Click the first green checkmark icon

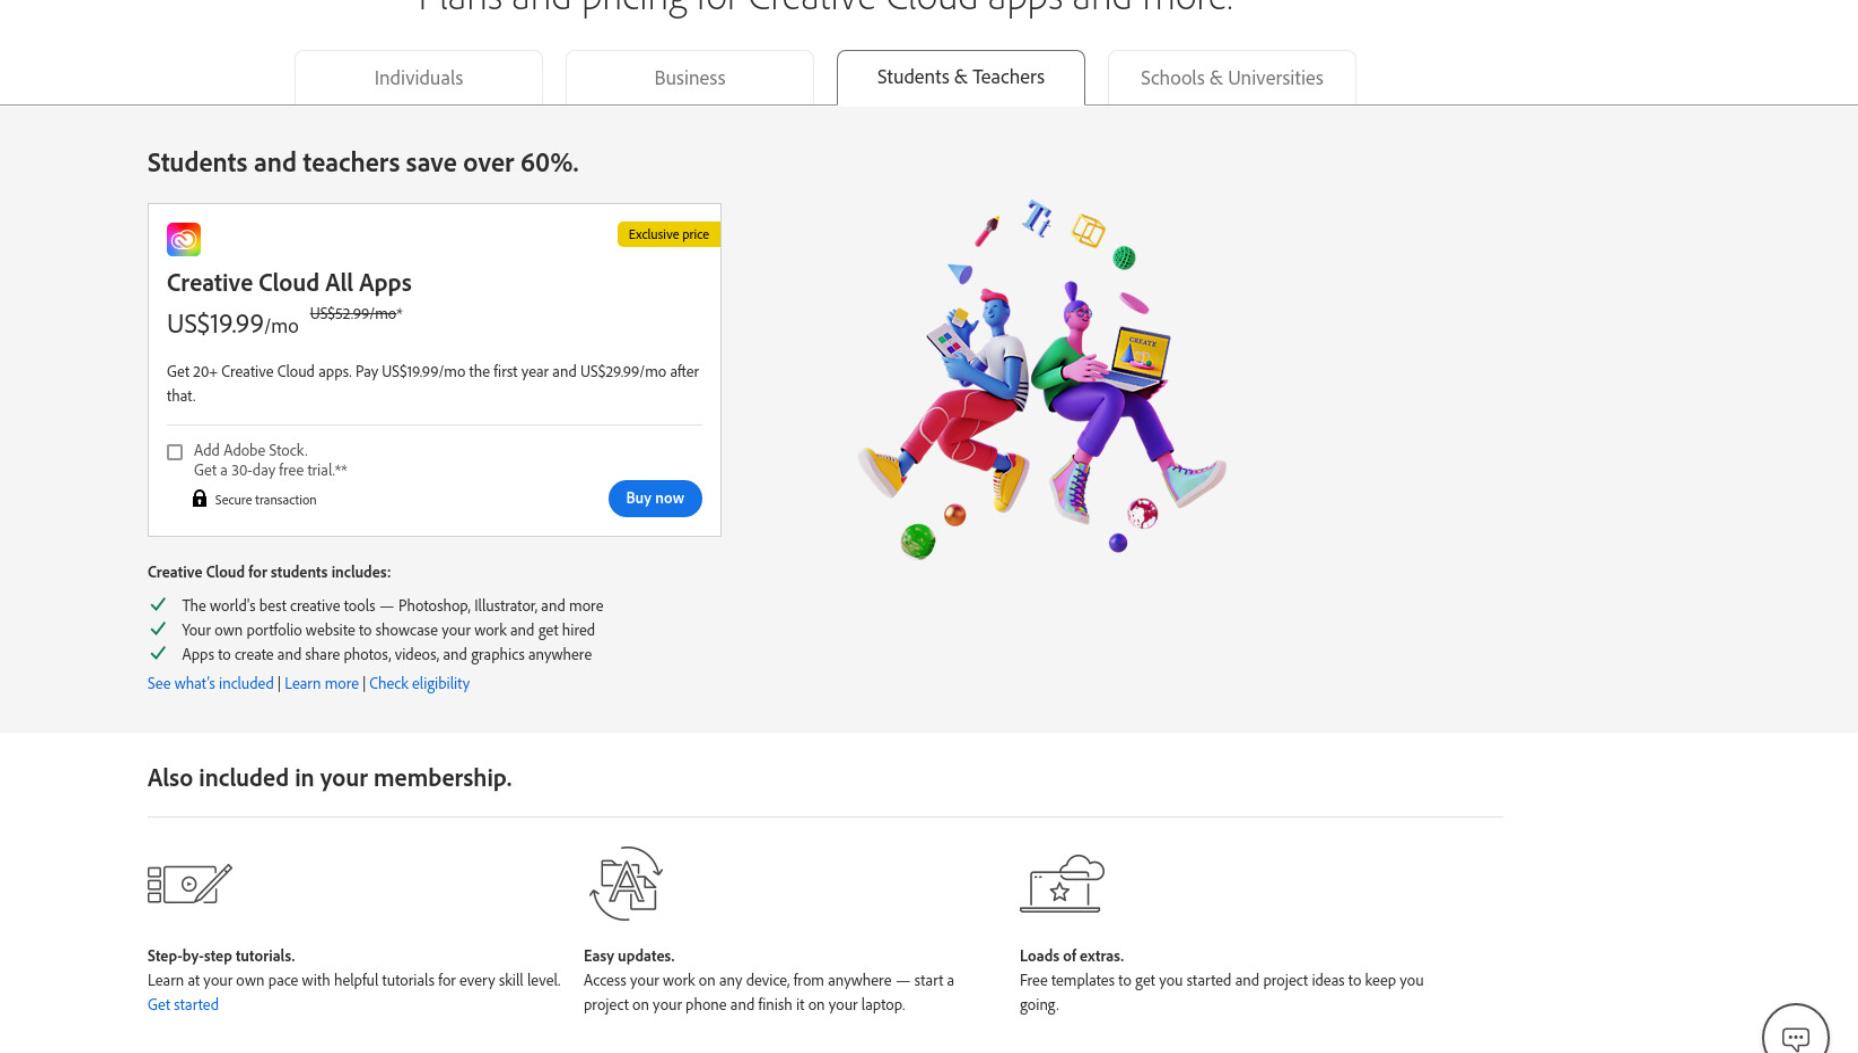[x=157, y=605]
